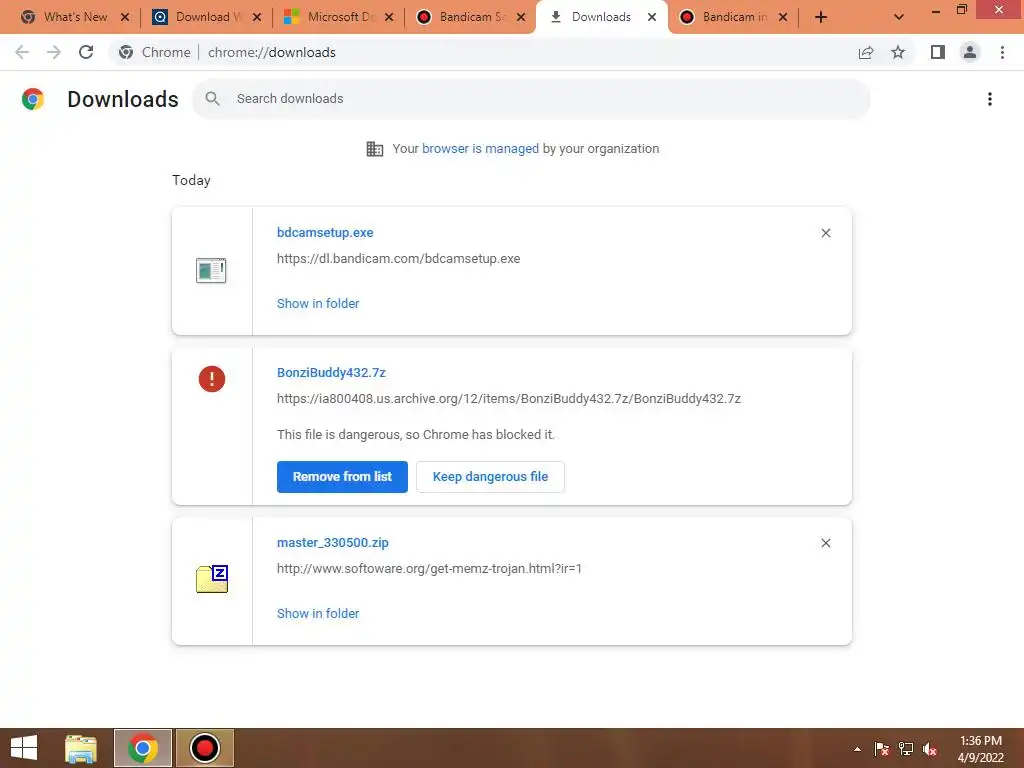Click the softoware.org source URL
The width and height of the screenshot is (1024, 768).
429,569
